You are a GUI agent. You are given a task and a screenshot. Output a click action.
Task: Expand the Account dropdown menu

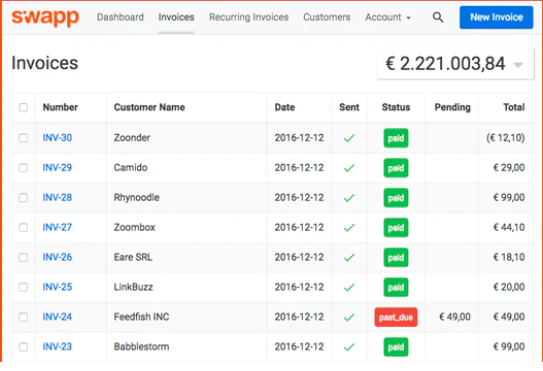pyautogui.click(x=388, y=17)
